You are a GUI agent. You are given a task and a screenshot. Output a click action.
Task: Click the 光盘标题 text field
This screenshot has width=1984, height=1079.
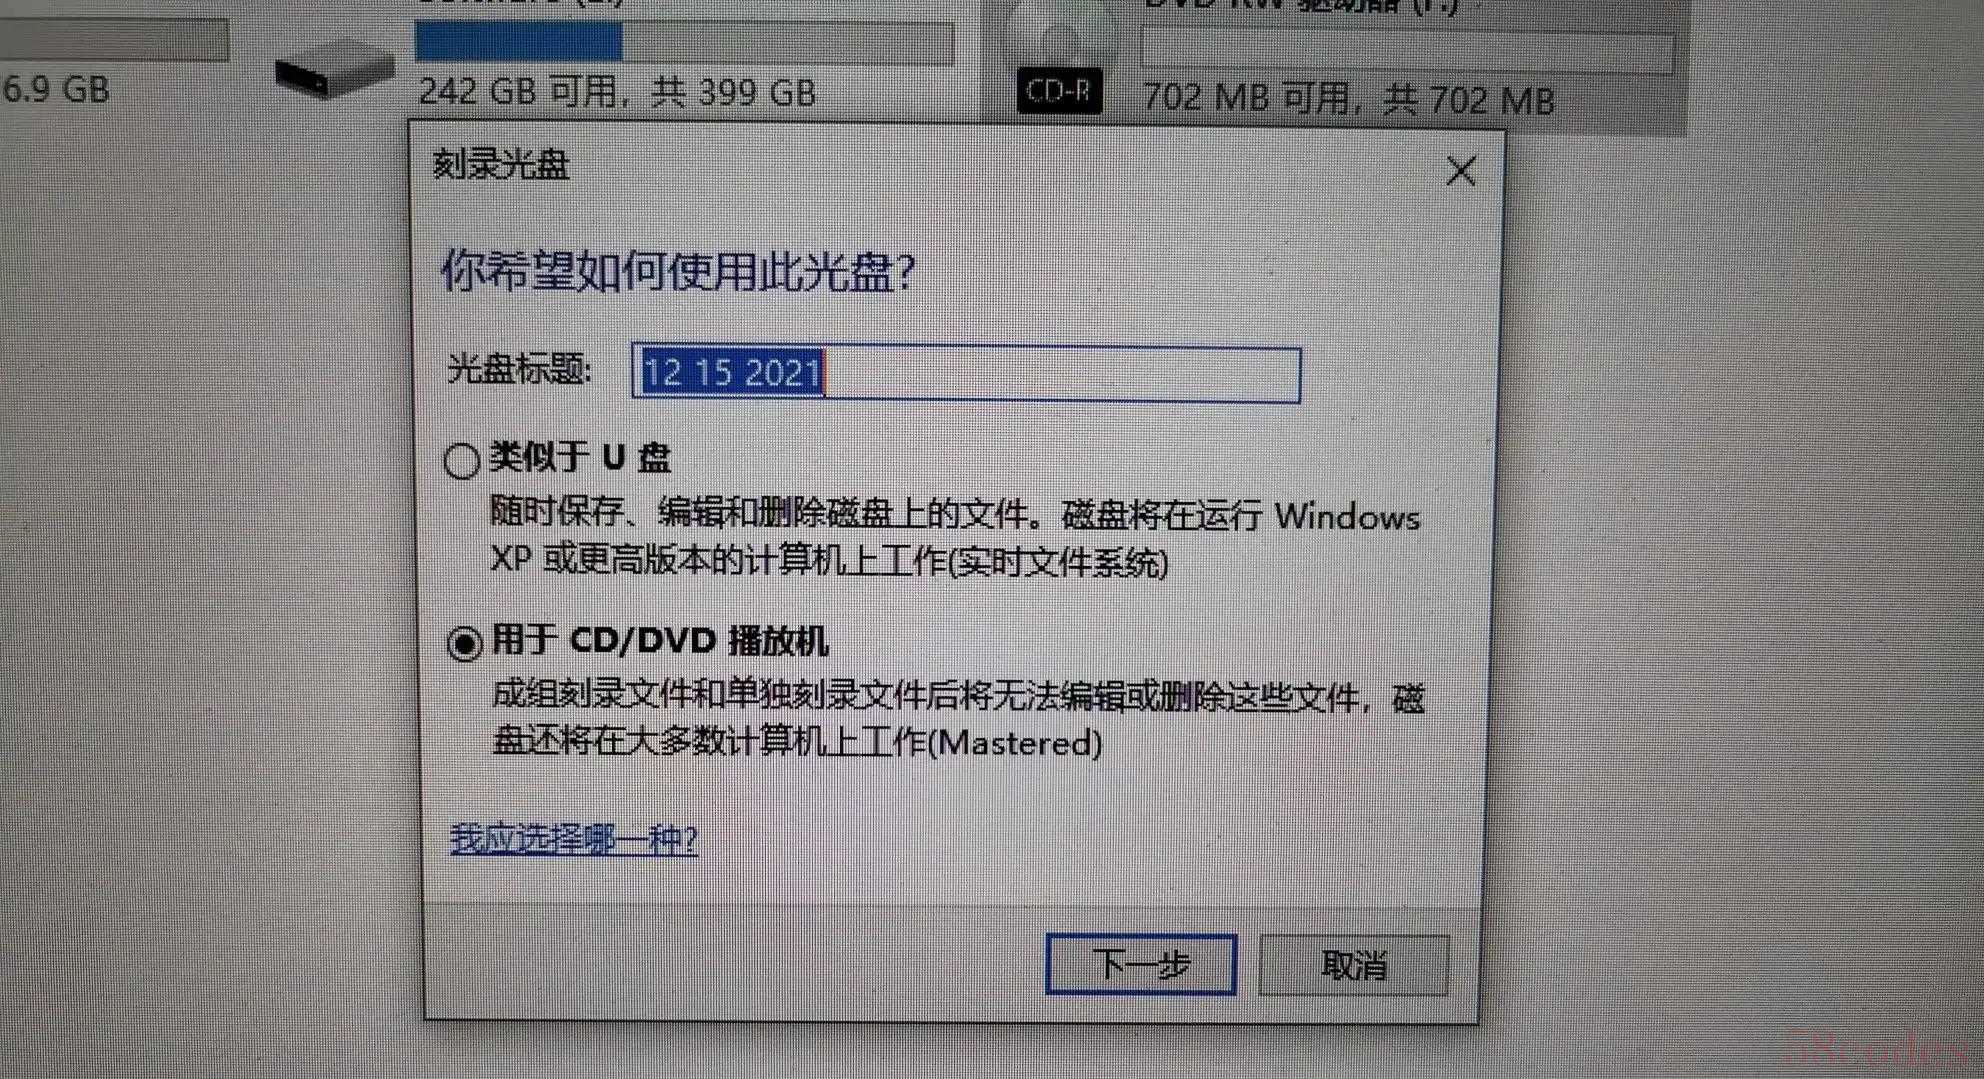pyautogui.click(x=966, y=374)
